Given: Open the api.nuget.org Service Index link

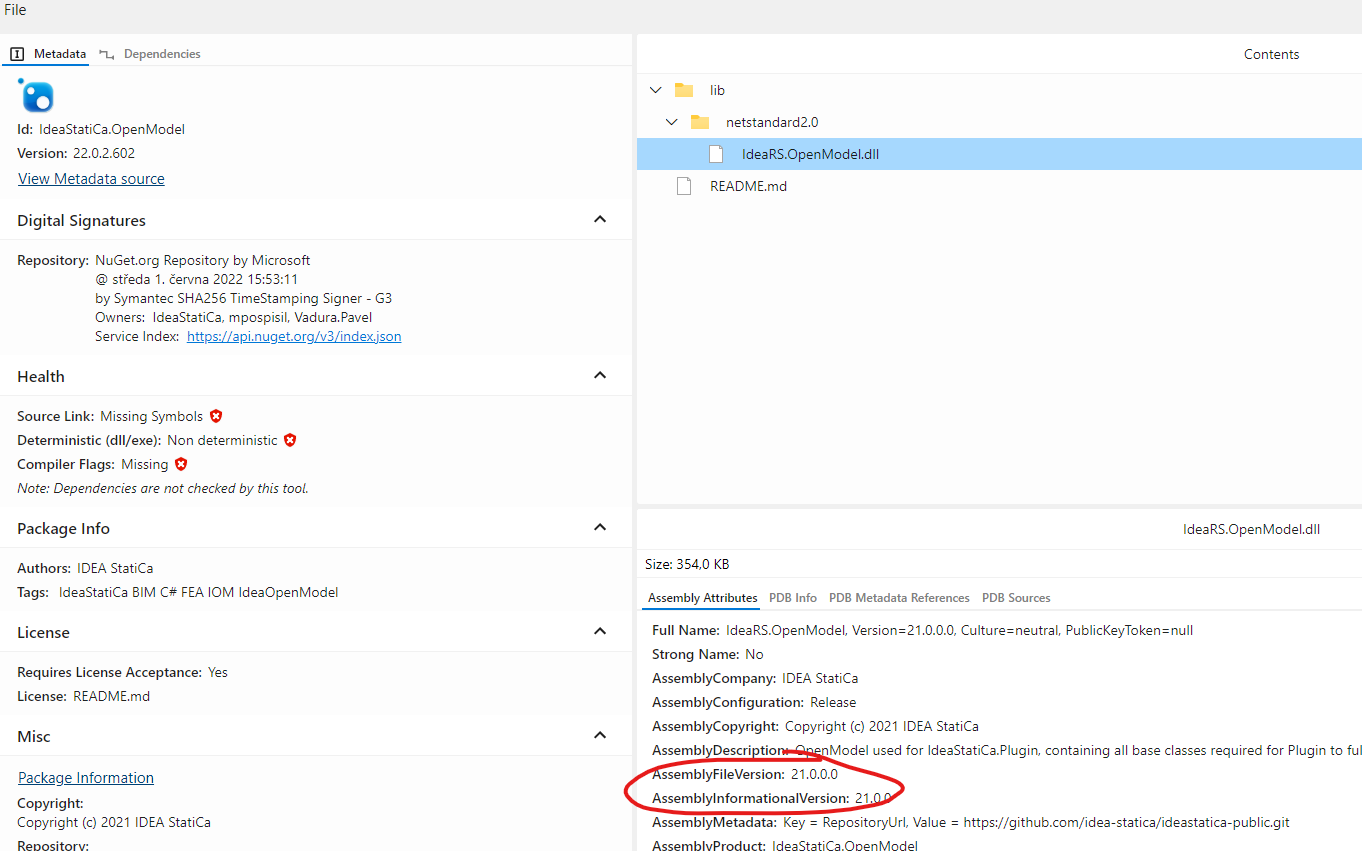Looking at the screenshot, I should point(294,336).
